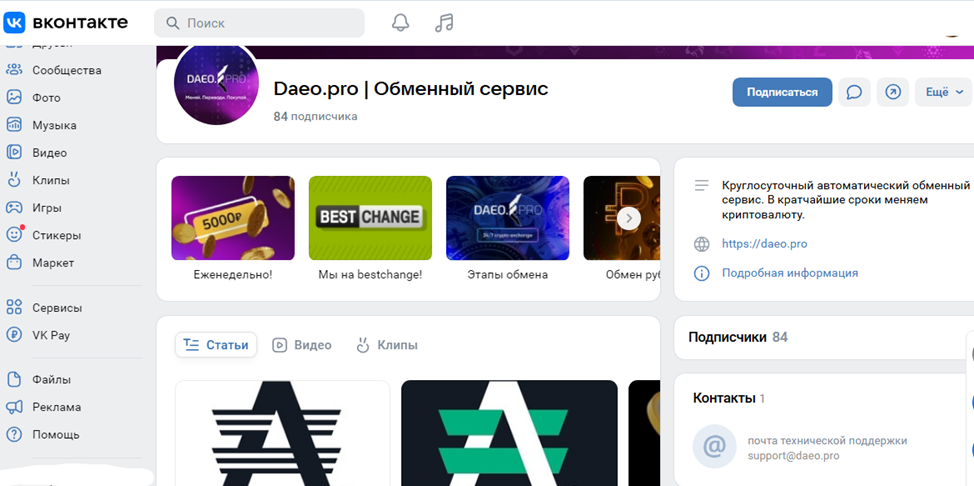Click the Файлы document icon

pos(14,379)
